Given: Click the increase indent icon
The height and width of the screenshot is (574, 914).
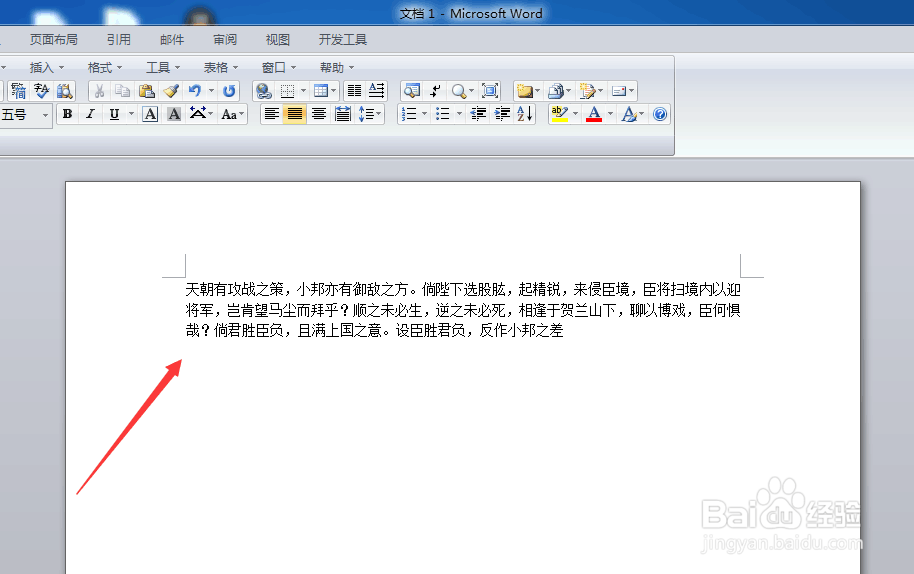Looking at the screenshot, I should 502,114.
